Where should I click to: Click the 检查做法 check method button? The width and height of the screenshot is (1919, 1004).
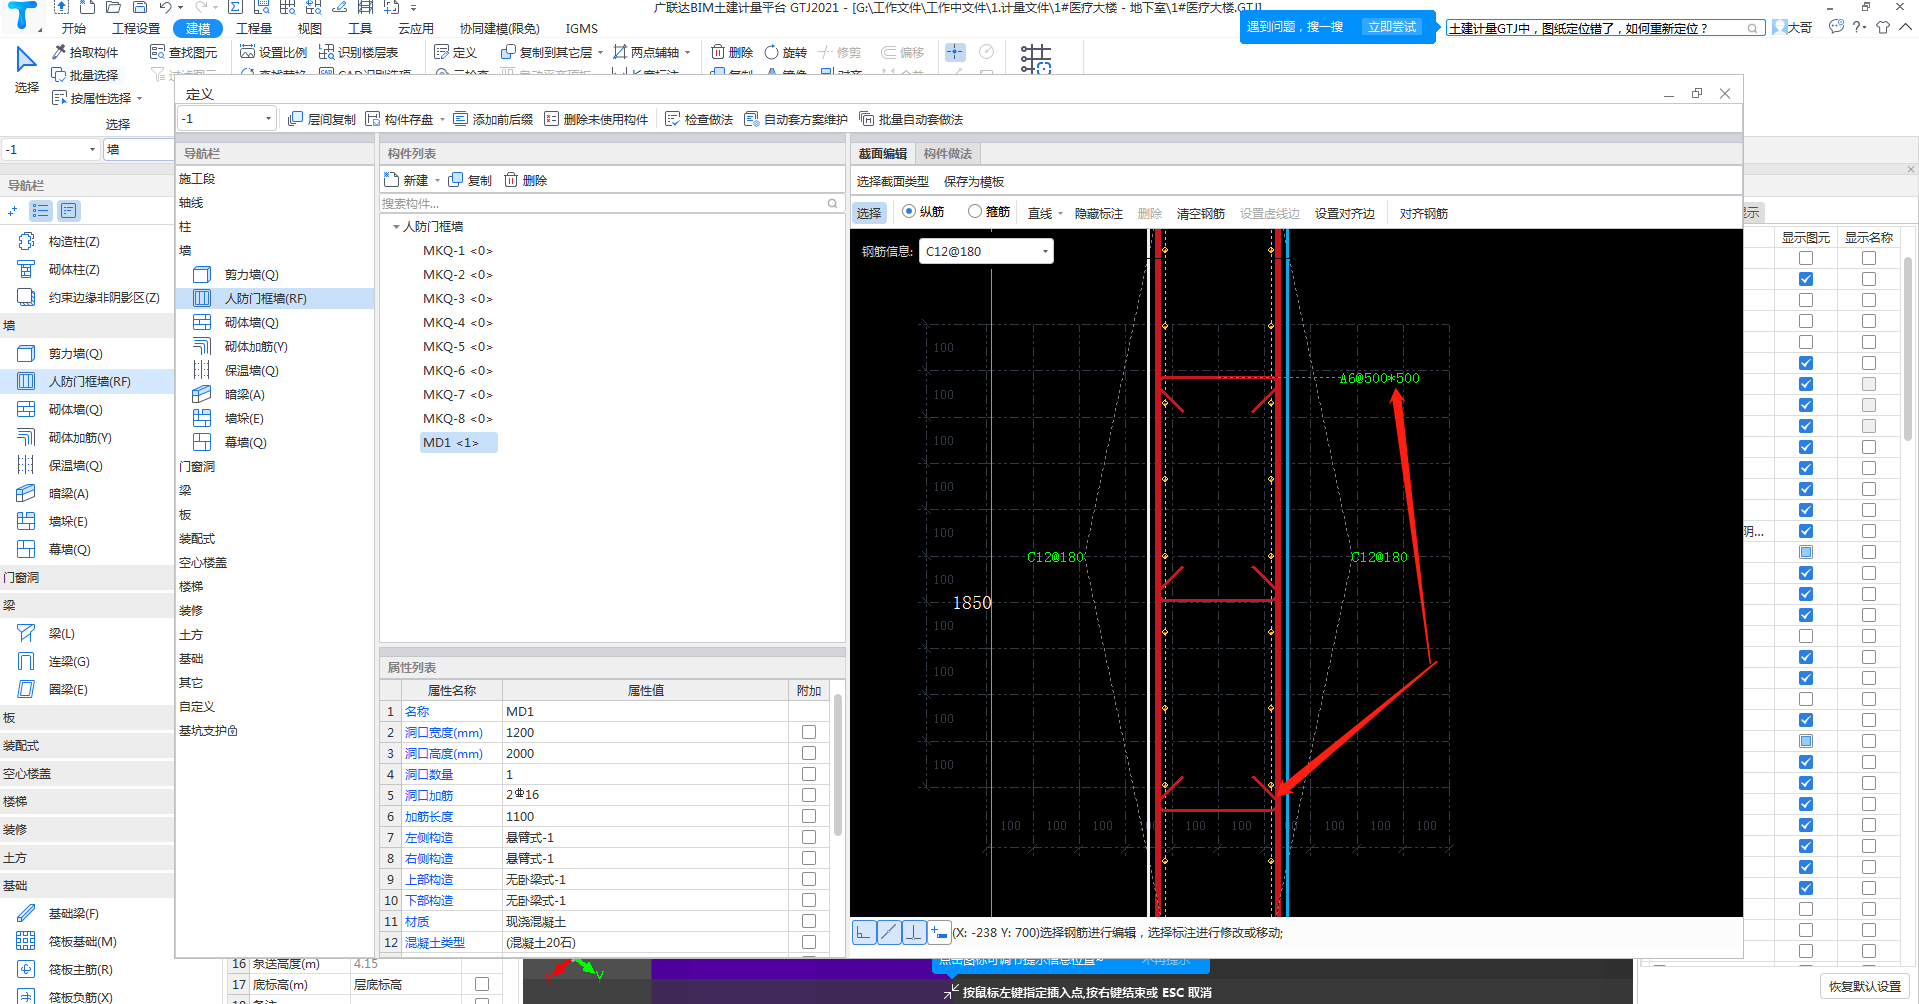pyautogui.click(x=699, y=119)
